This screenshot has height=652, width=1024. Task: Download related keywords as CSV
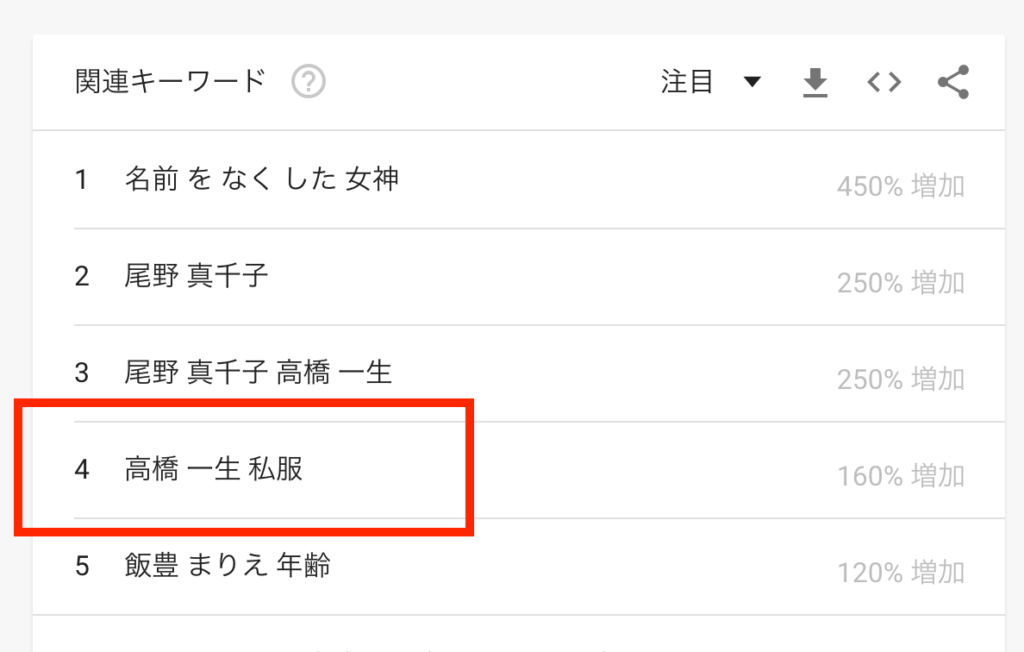[x=816, y=83]
